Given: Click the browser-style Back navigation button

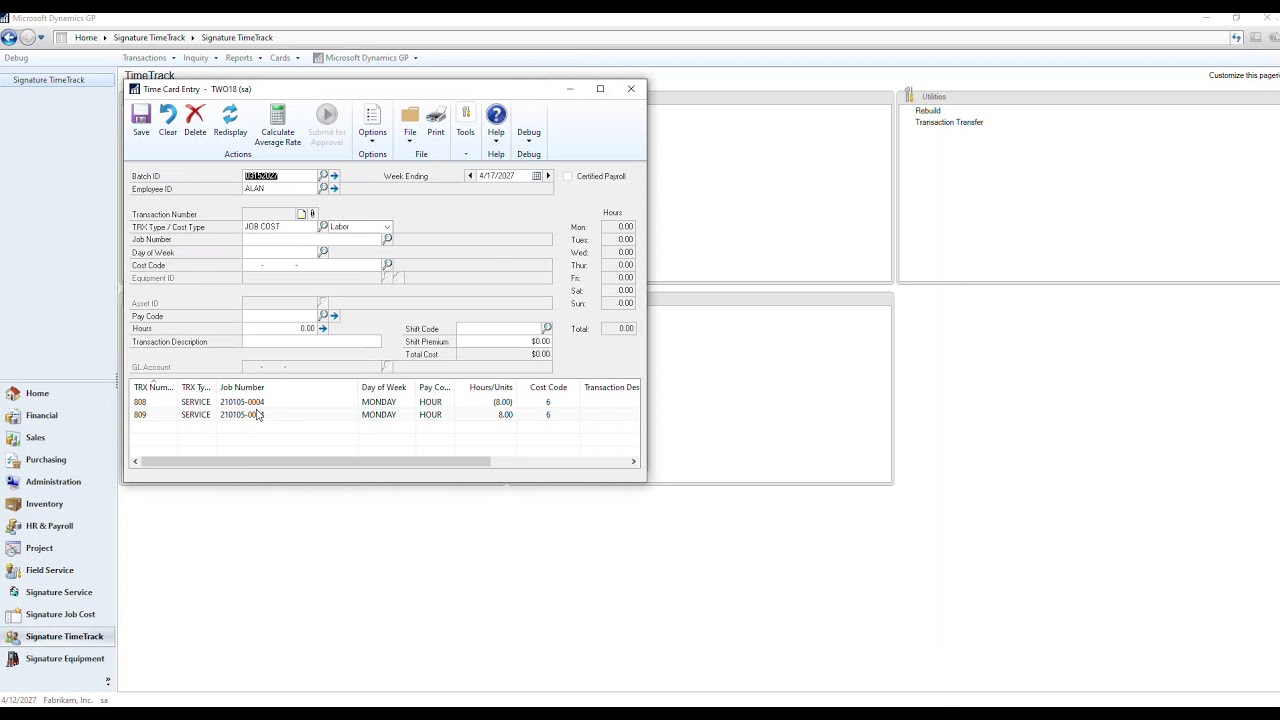Looking at the screenshot, I should coord(9,38).
